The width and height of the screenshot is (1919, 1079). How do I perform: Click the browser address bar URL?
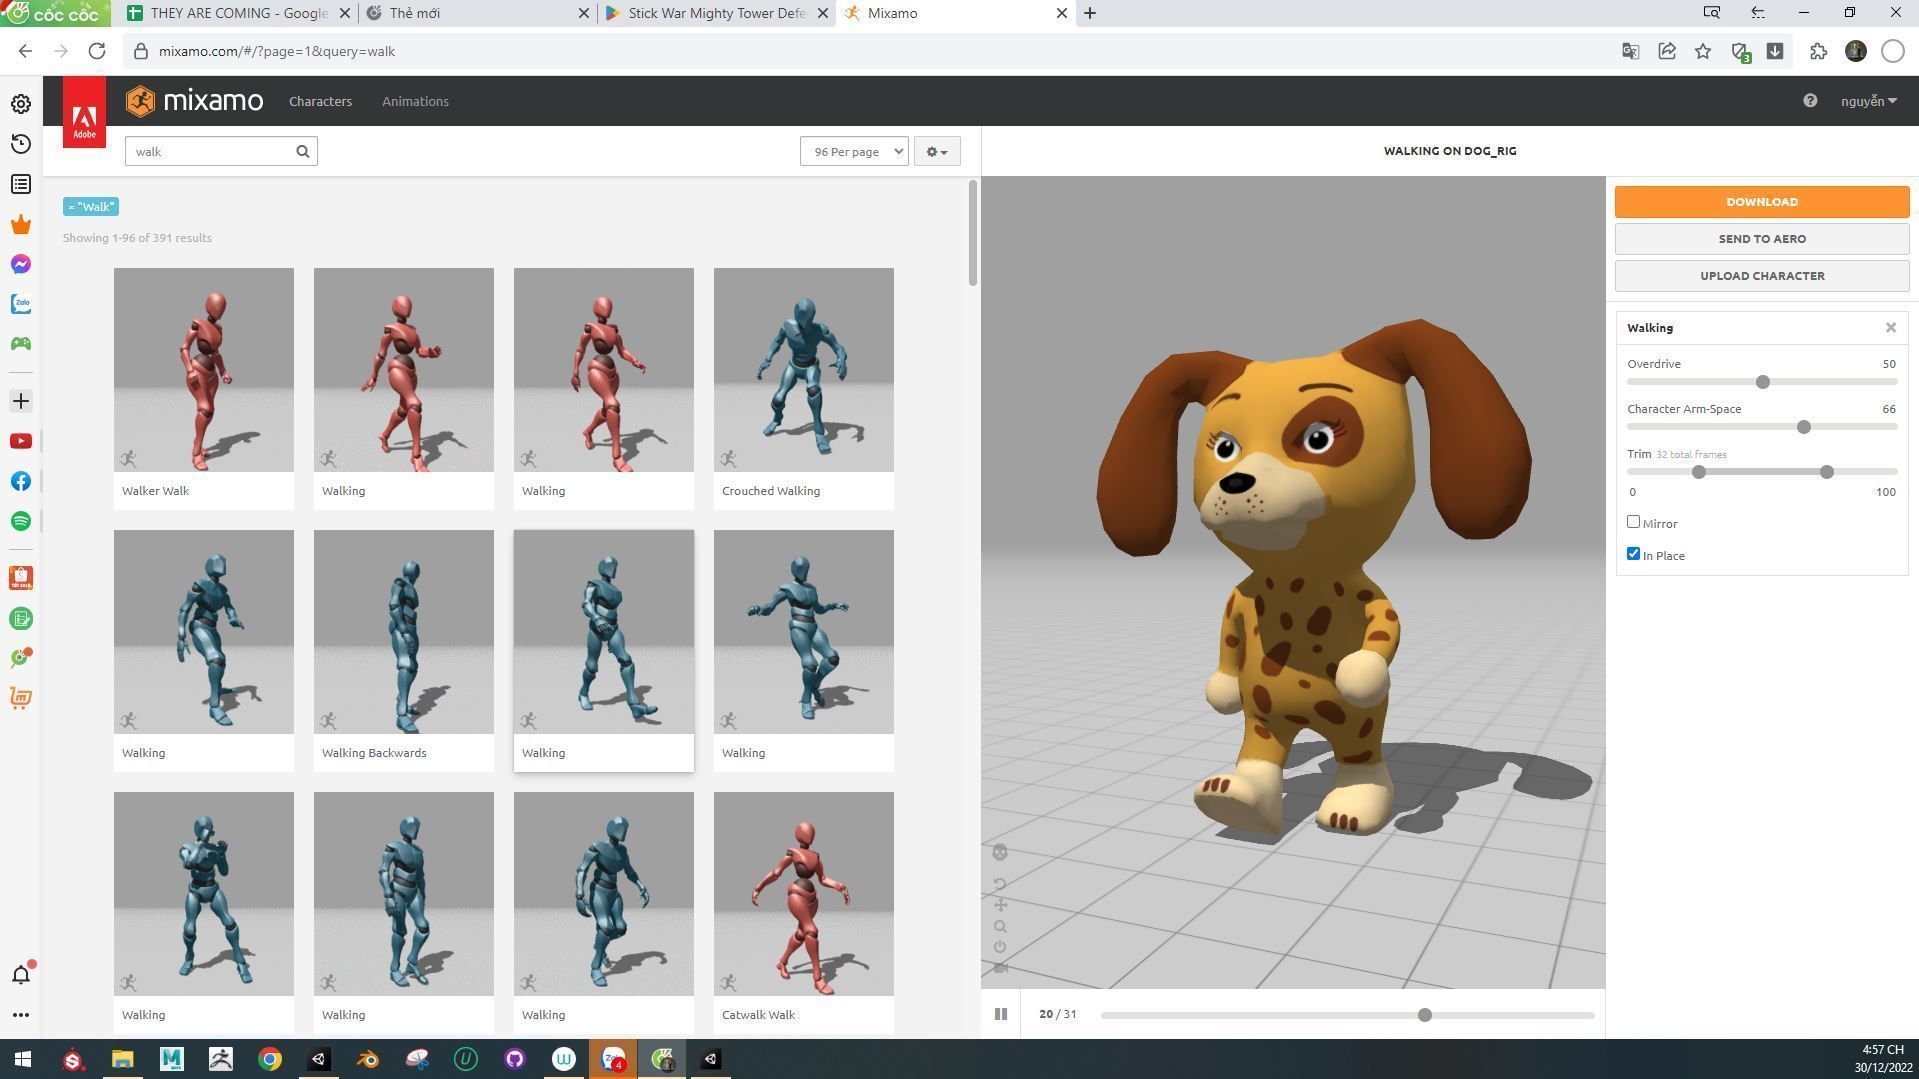(x=277, y=51)
